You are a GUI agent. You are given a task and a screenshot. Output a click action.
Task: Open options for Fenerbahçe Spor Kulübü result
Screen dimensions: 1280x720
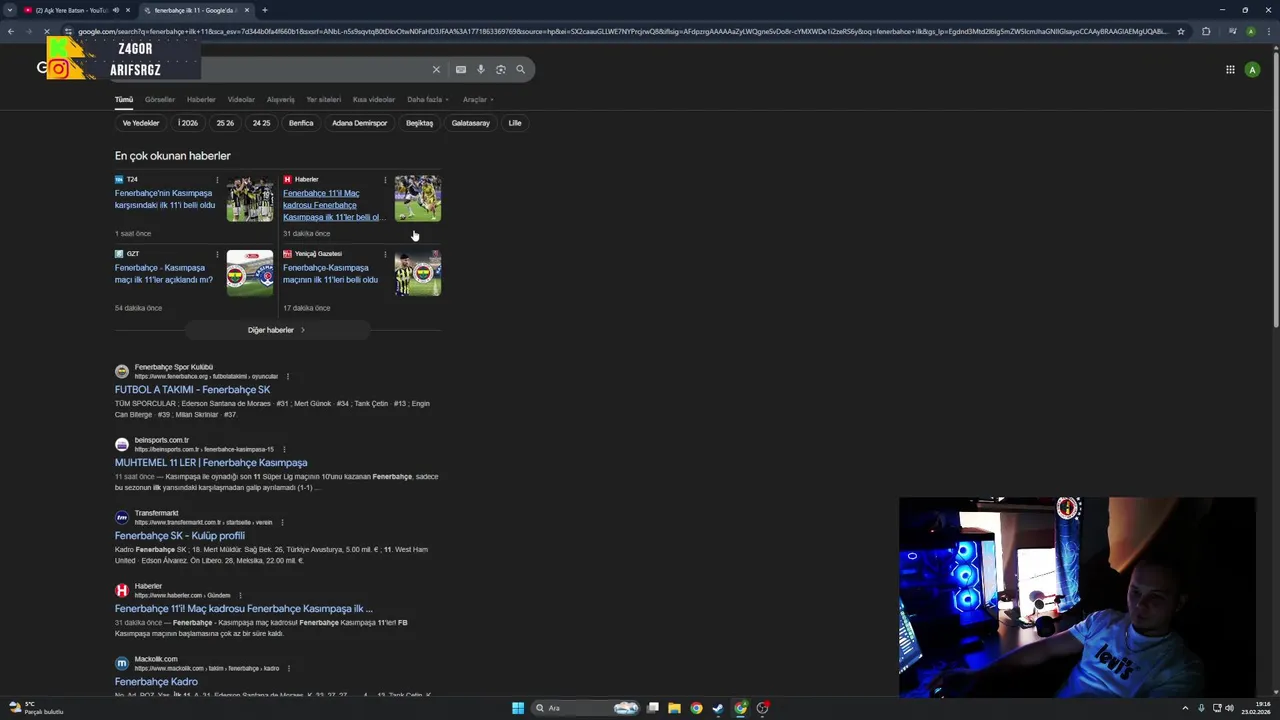coord(288,376)
